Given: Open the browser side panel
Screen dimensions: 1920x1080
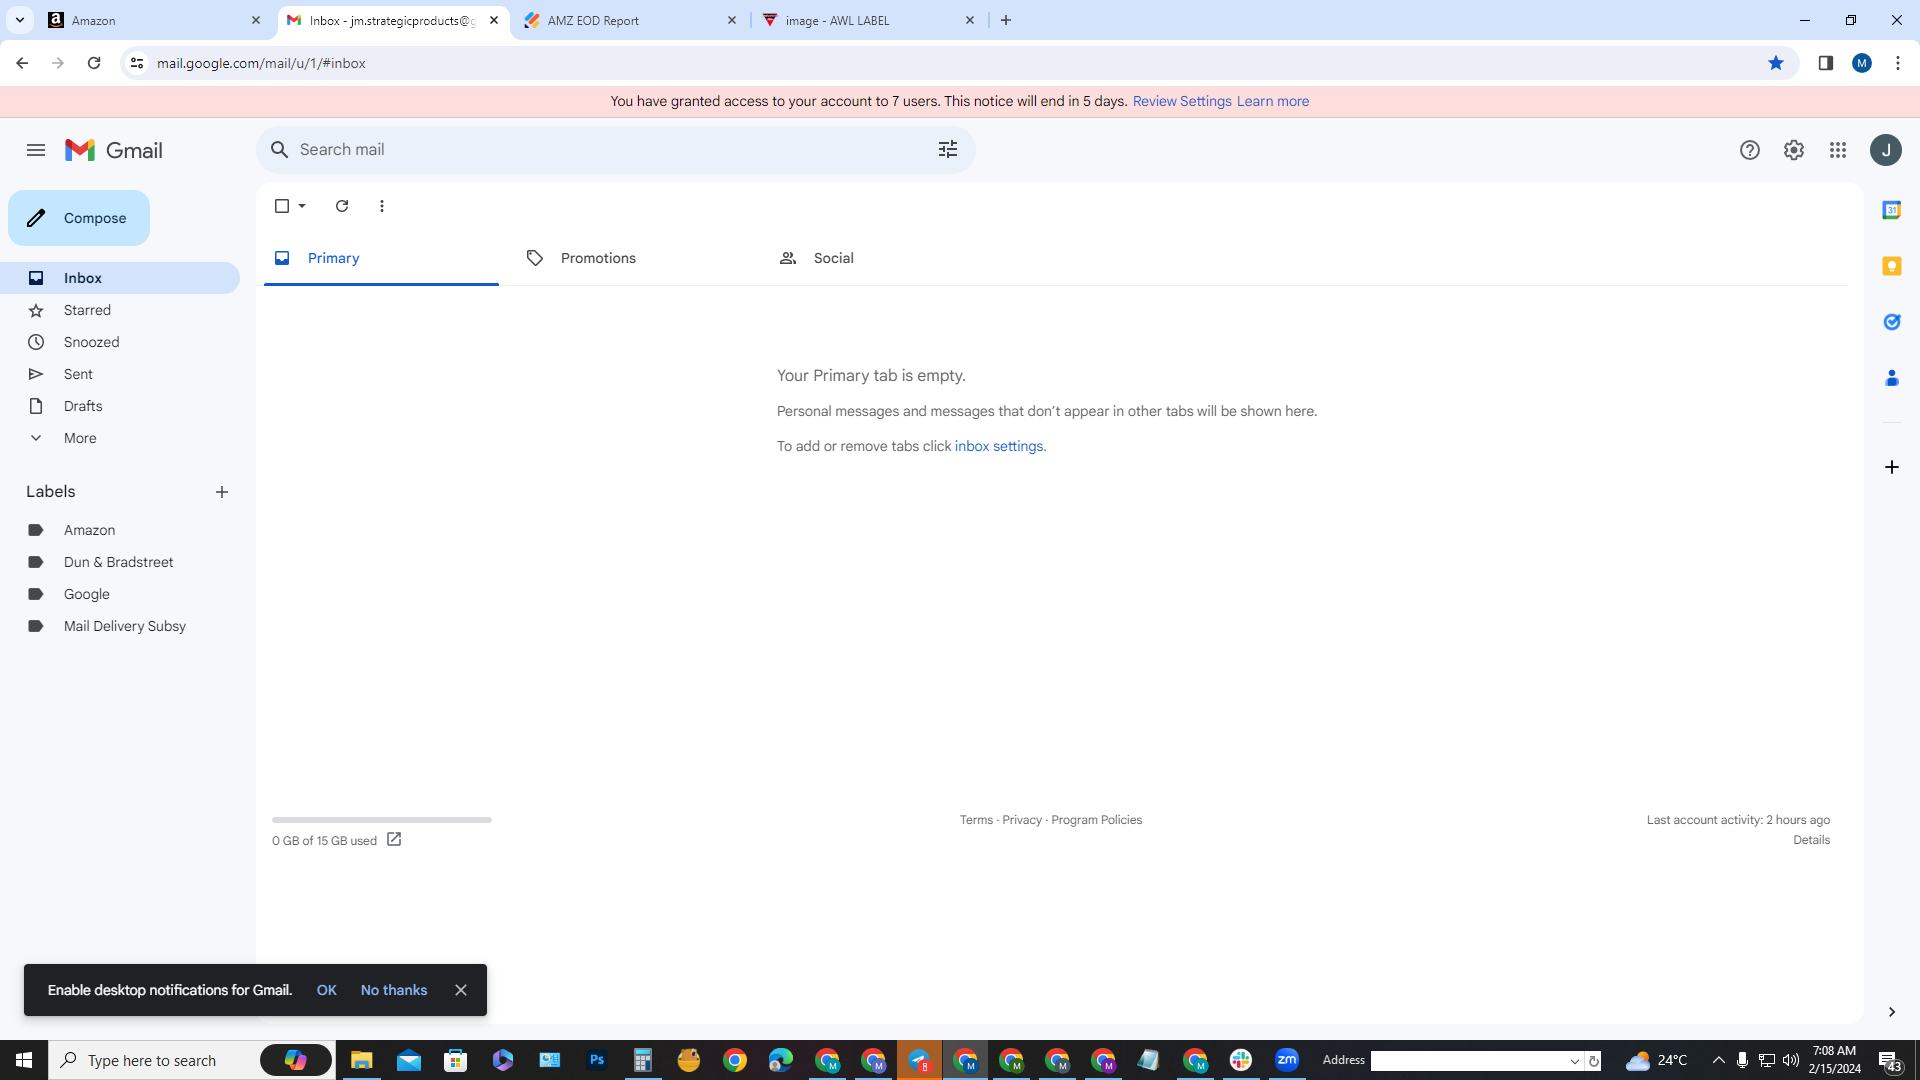Looking at the screenshot, I should (x=1826, y=63).
